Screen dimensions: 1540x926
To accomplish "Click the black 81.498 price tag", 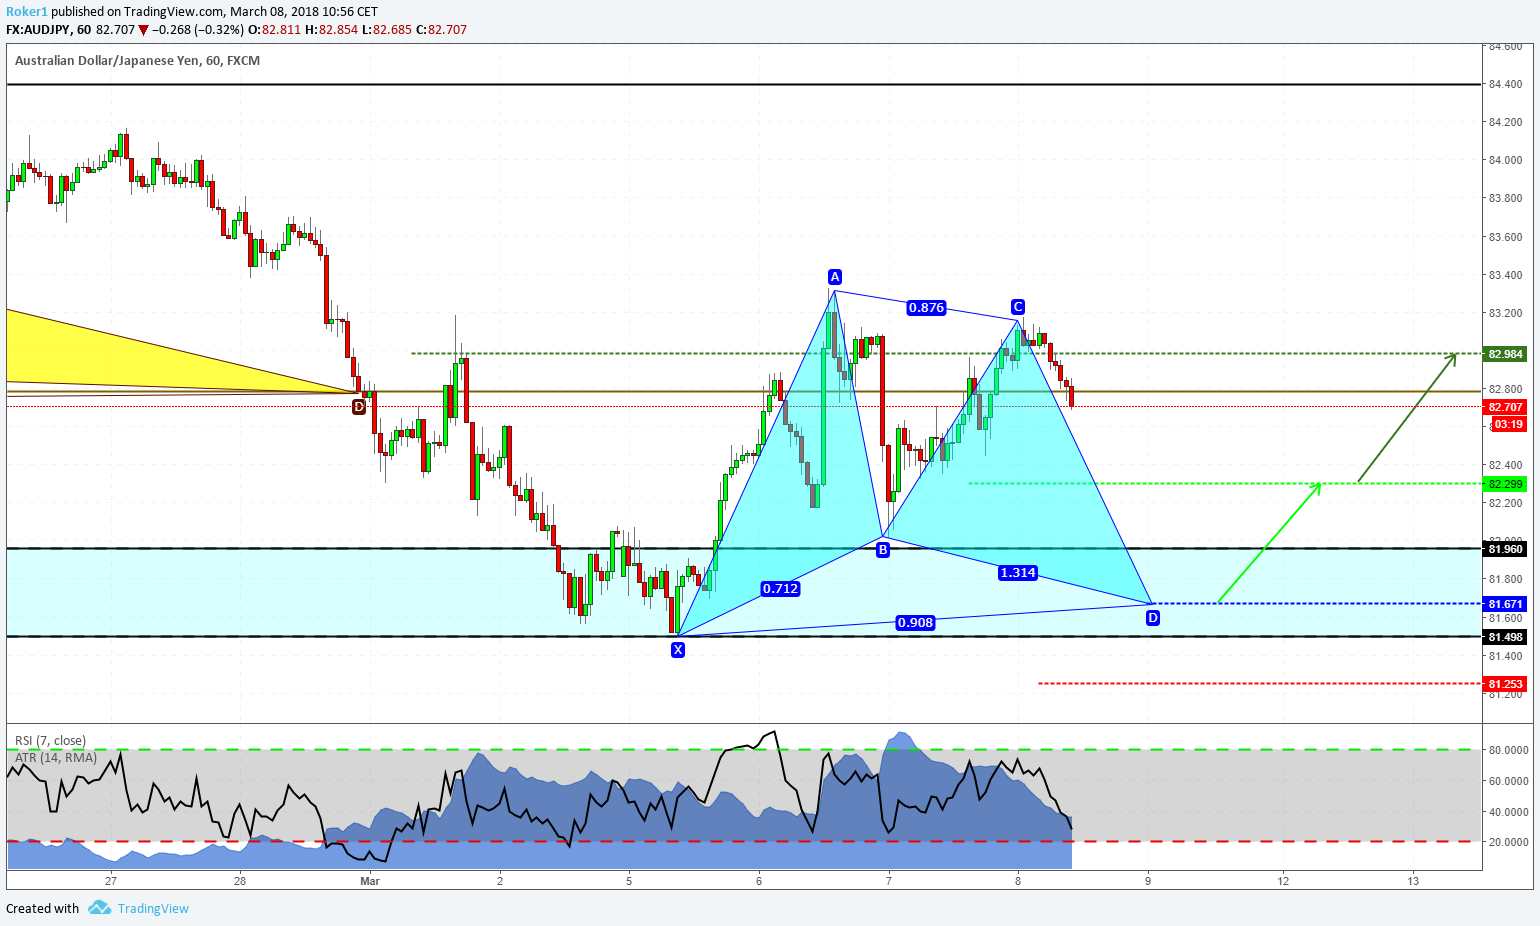I will tap(1505, 637).
